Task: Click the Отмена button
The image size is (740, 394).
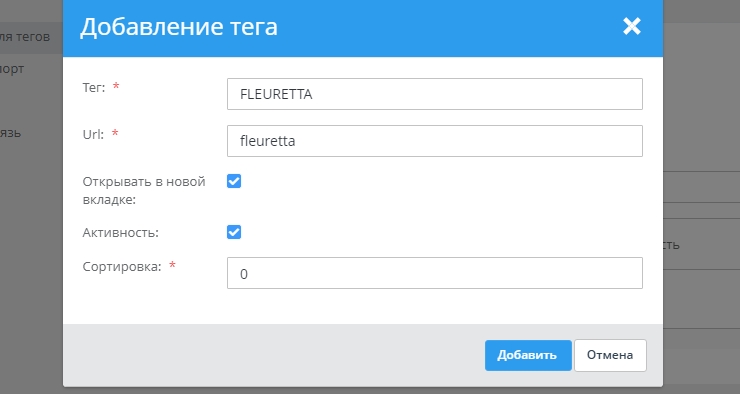Action: click(x=610, y=355)
